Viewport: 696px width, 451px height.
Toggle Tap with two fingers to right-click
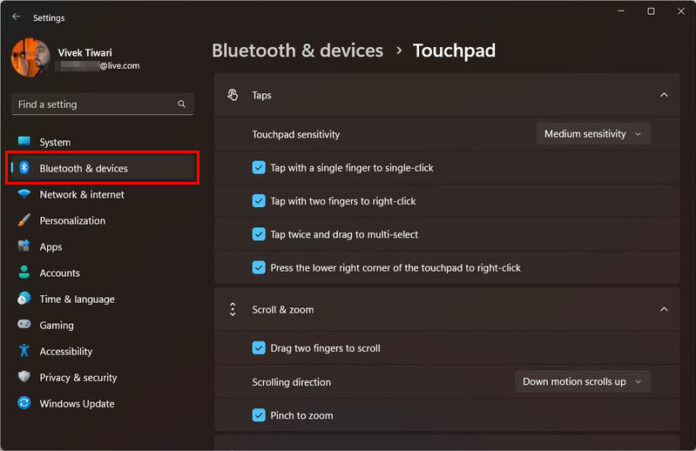point(259,201)
